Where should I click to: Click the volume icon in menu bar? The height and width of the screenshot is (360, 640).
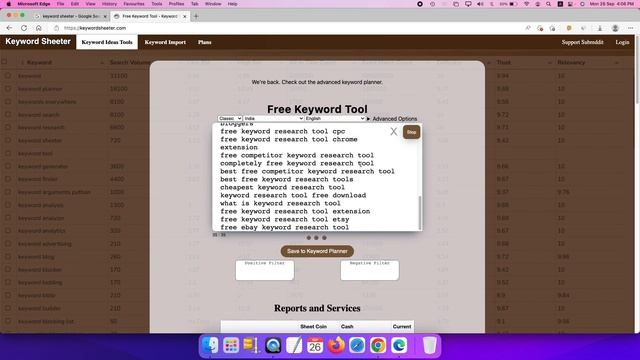480,4
